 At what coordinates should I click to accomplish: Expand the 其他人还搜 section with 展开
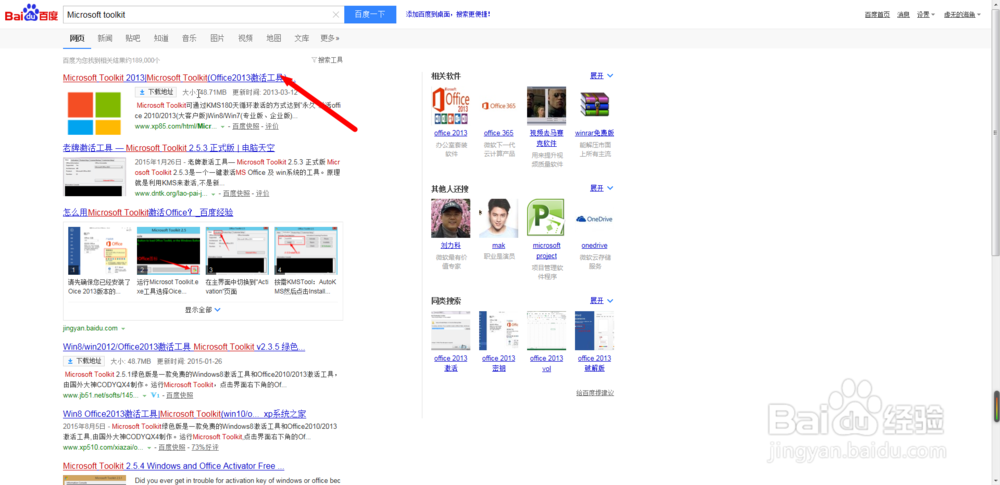pos(601,188)
